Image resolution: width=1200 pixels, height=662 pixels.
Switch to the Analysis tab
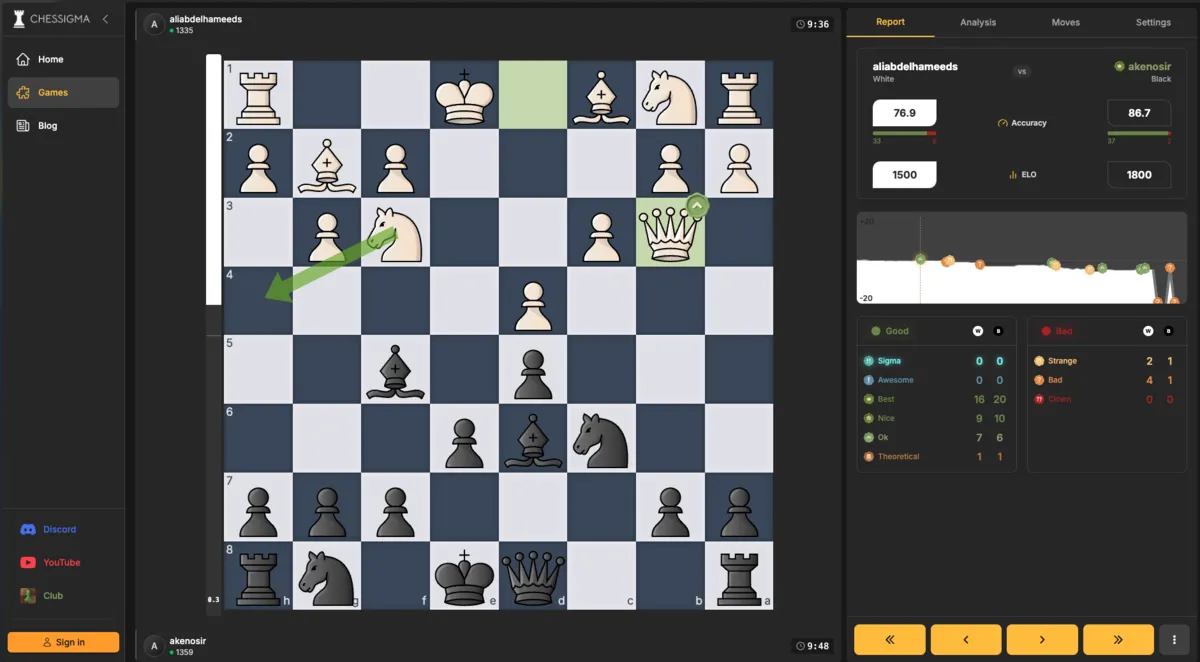point(977,22)
